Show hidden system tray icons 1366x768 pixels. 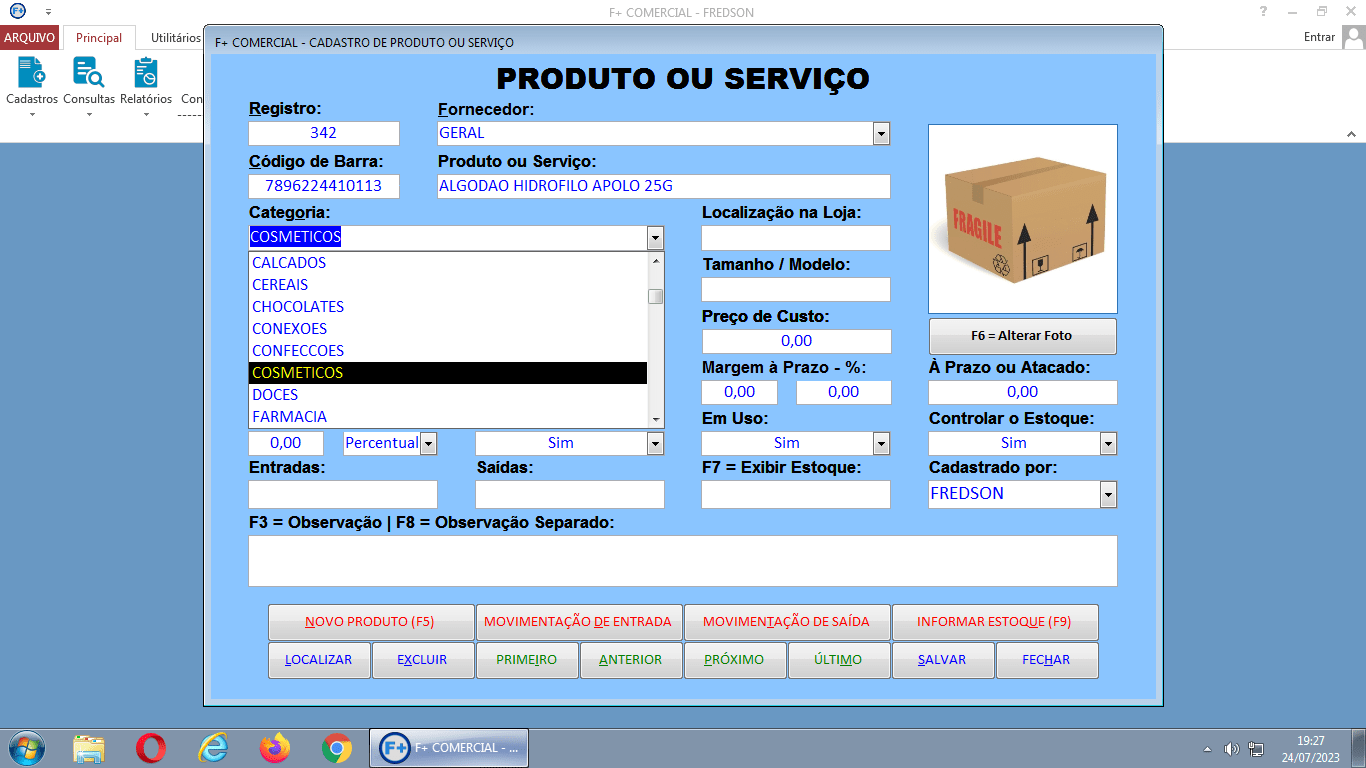pos(1207,749)
